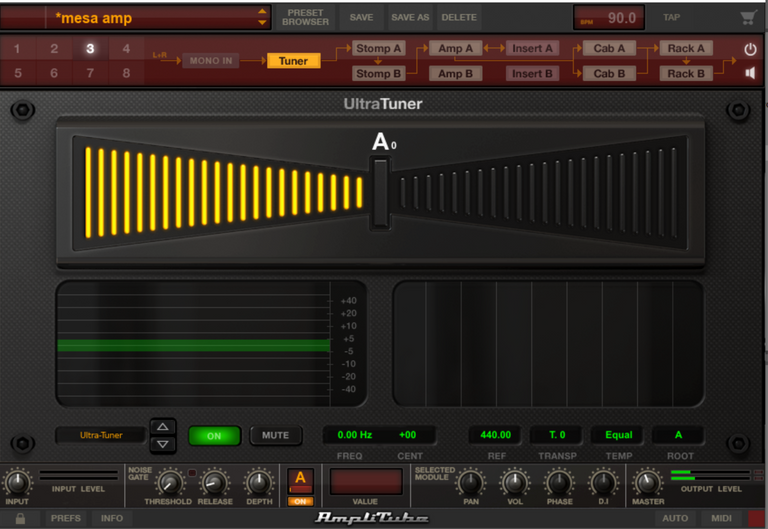Open PREFS
Image resolution: width=768 pixels, height=529 pixels.
(66, 518)
